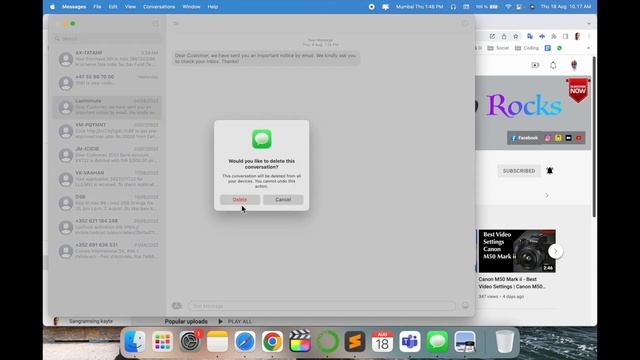Click the Chrome profile avatar
Viewport: 640px width, 360px height.
click(x=577, y=36)
